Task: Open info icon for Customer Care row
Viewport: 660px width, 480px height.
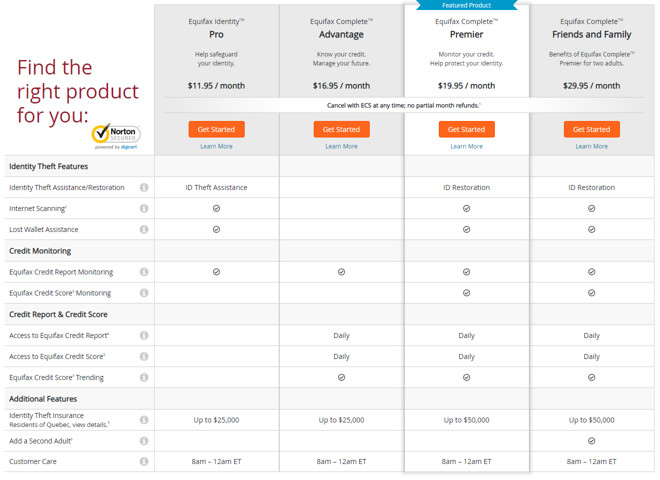Action: (144, 462)
